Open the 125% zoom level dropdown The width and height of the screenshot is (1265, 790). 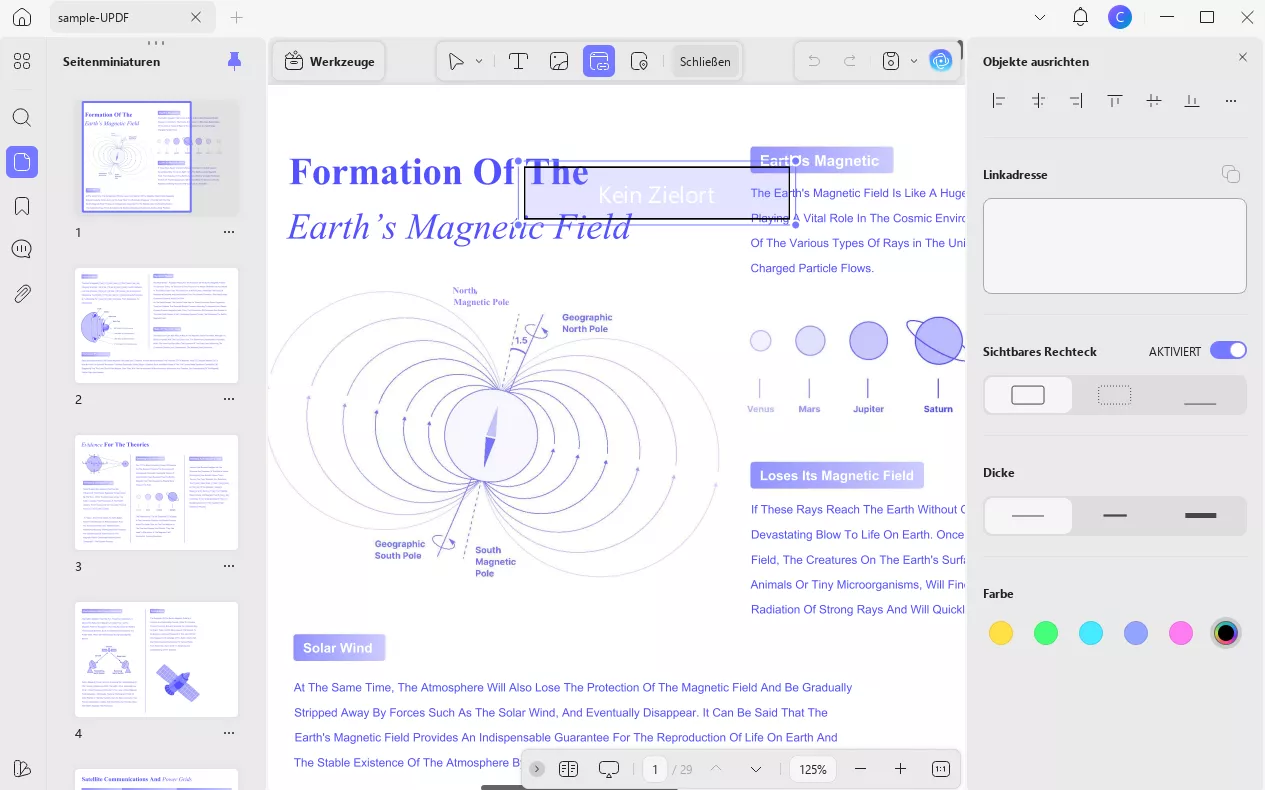coord(813,769)
